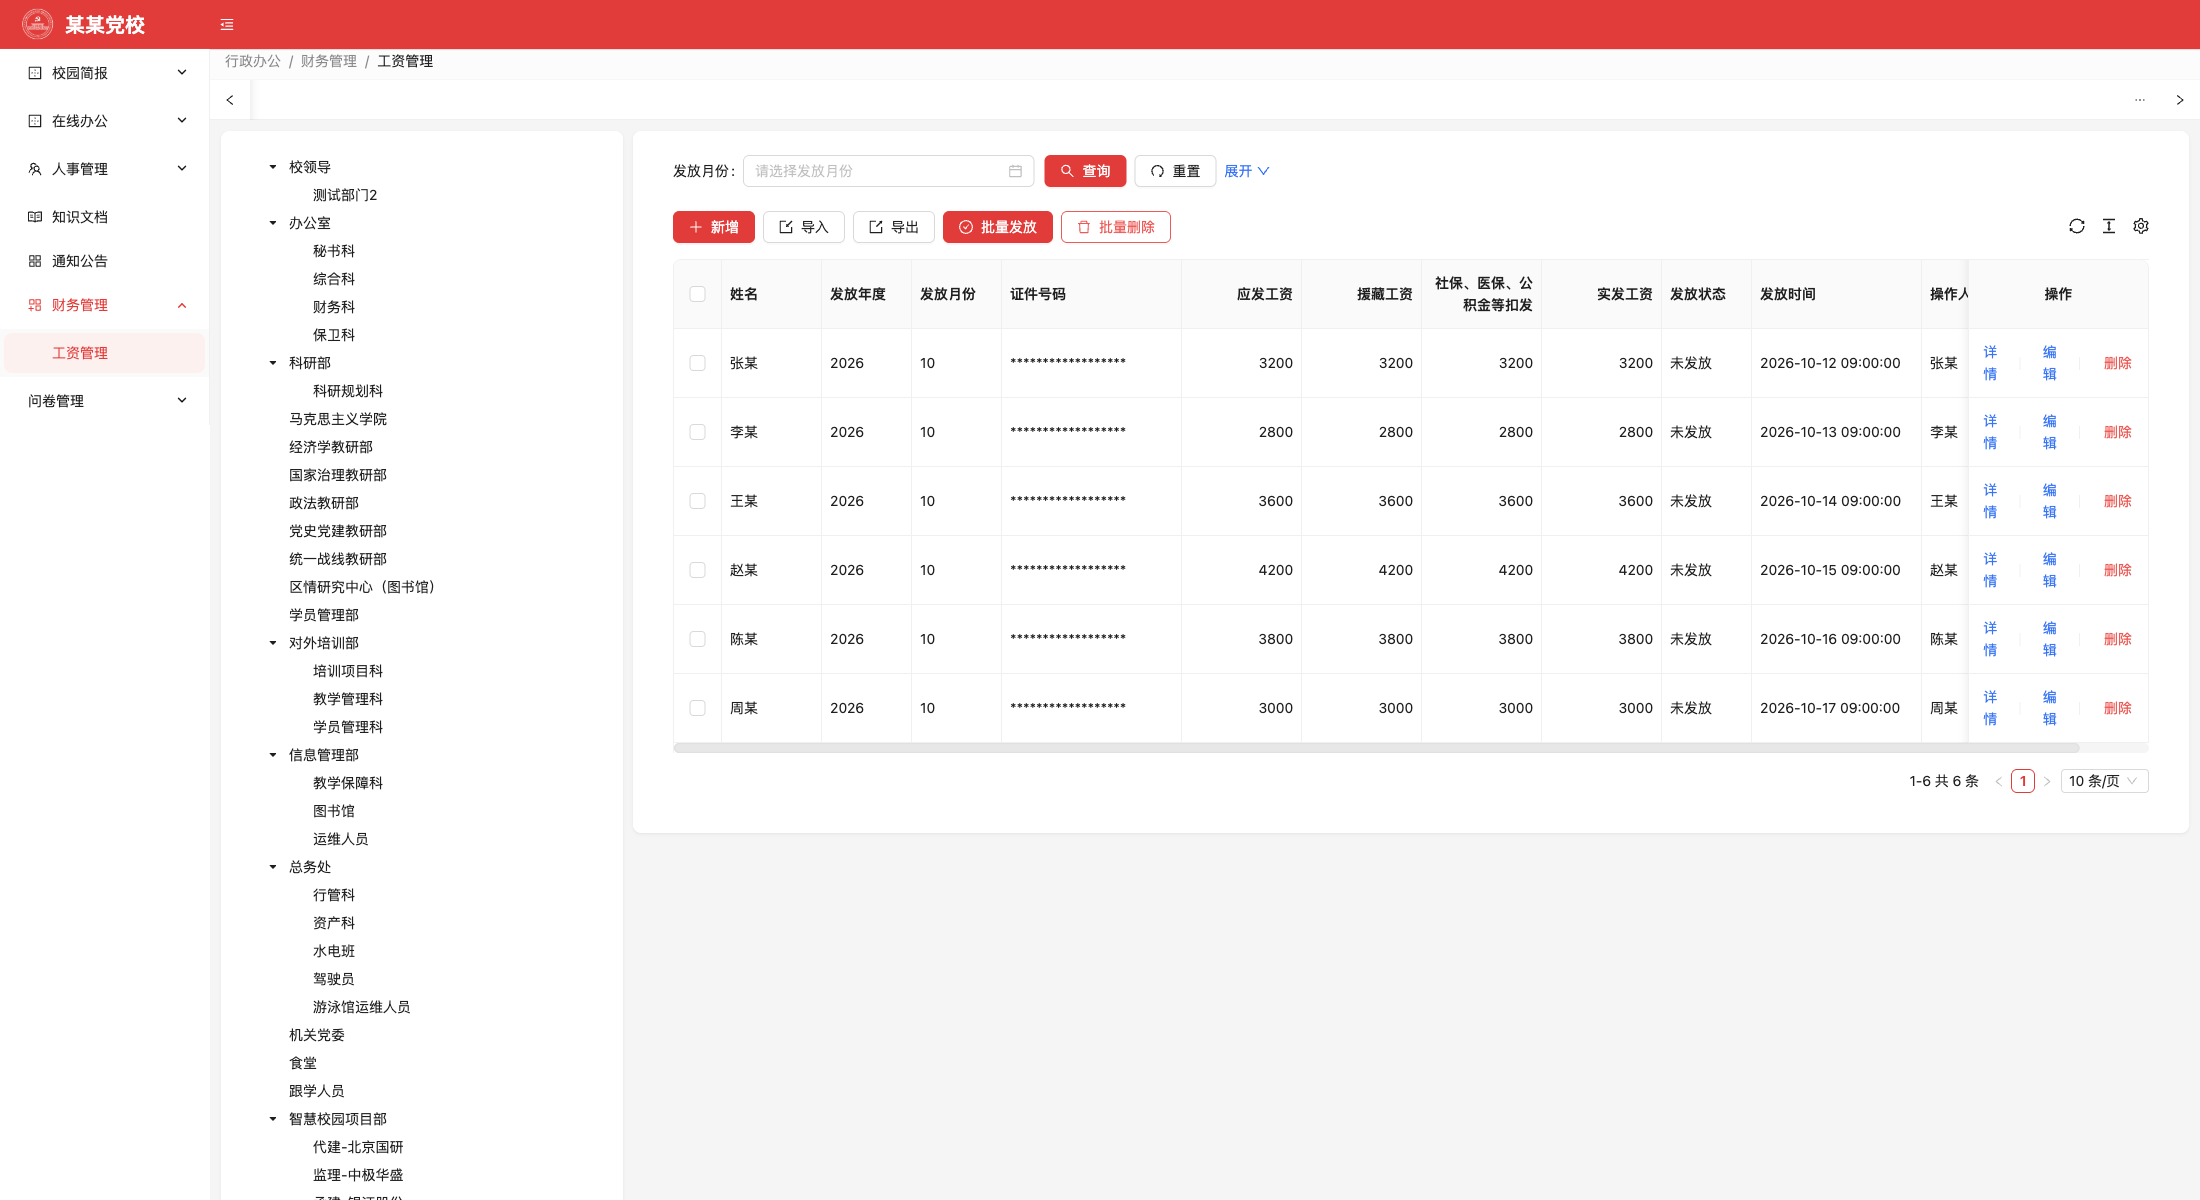Viewport: 2200px width, 1200px height.
Task: Collapse the 办公室 tree node
Action: [x=273, y=223]
